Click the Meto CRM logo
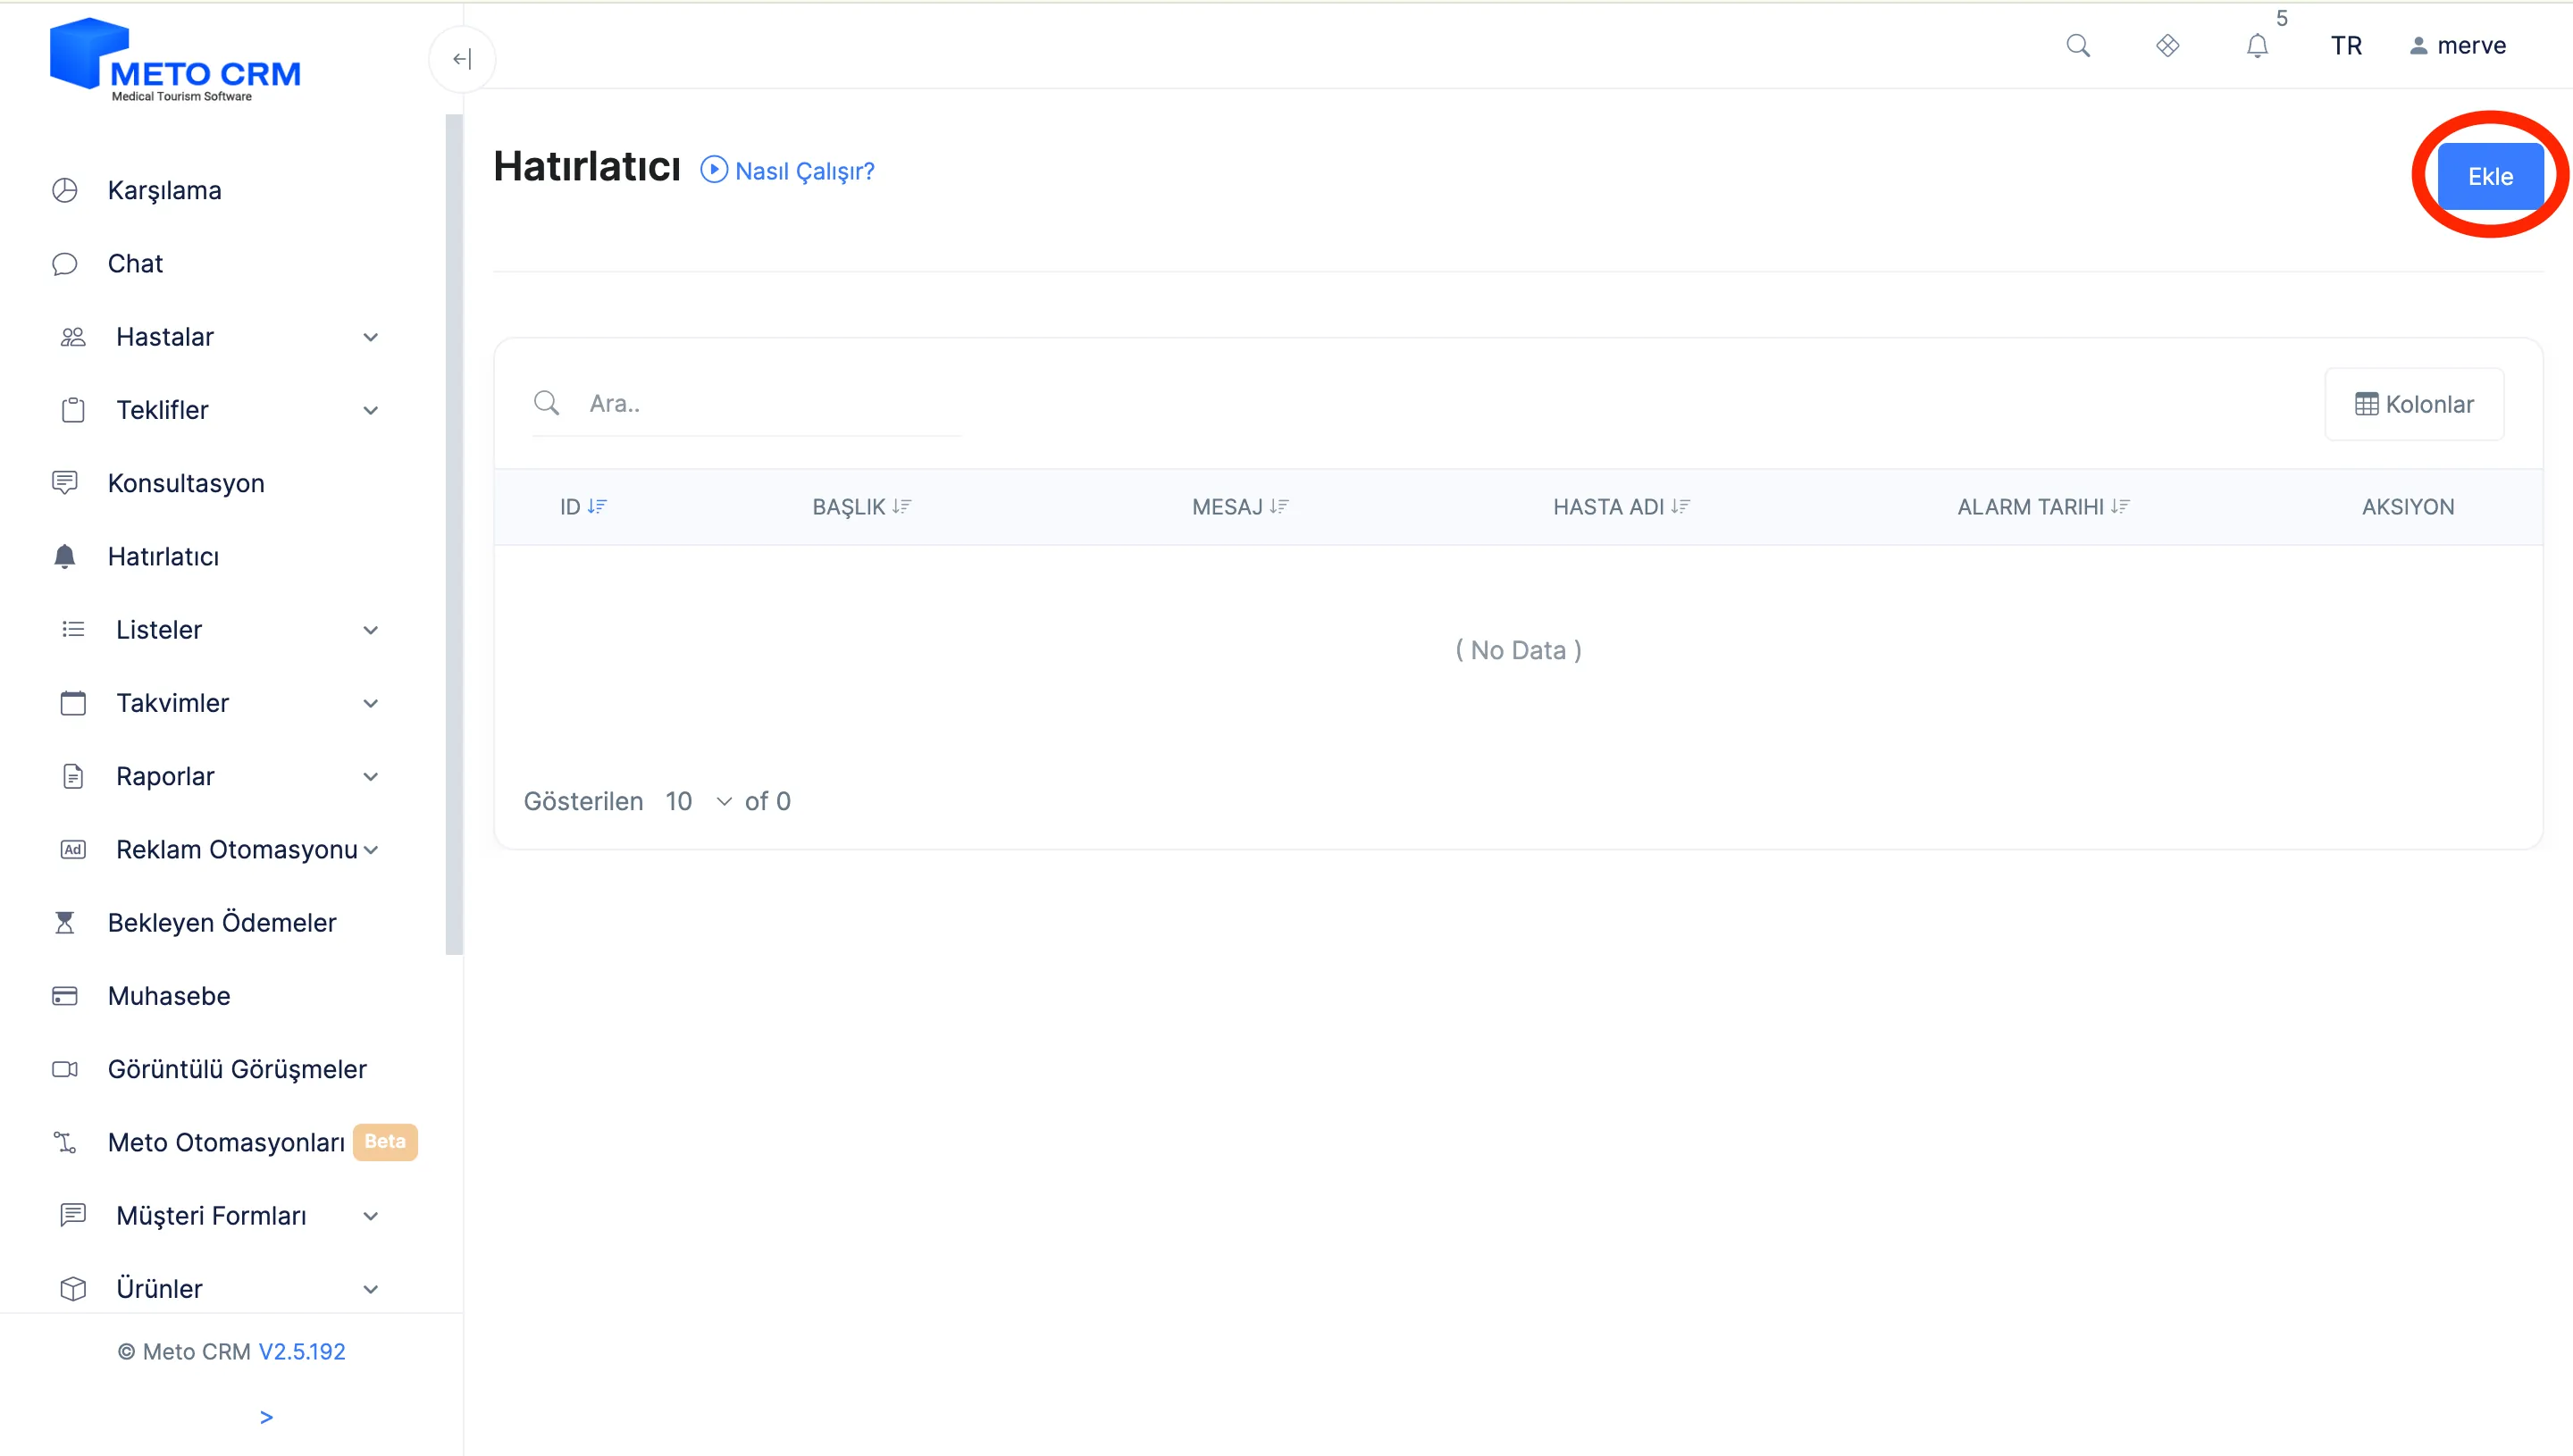This screenshot has height=1456, width=2573. click(x=176, y=60)
